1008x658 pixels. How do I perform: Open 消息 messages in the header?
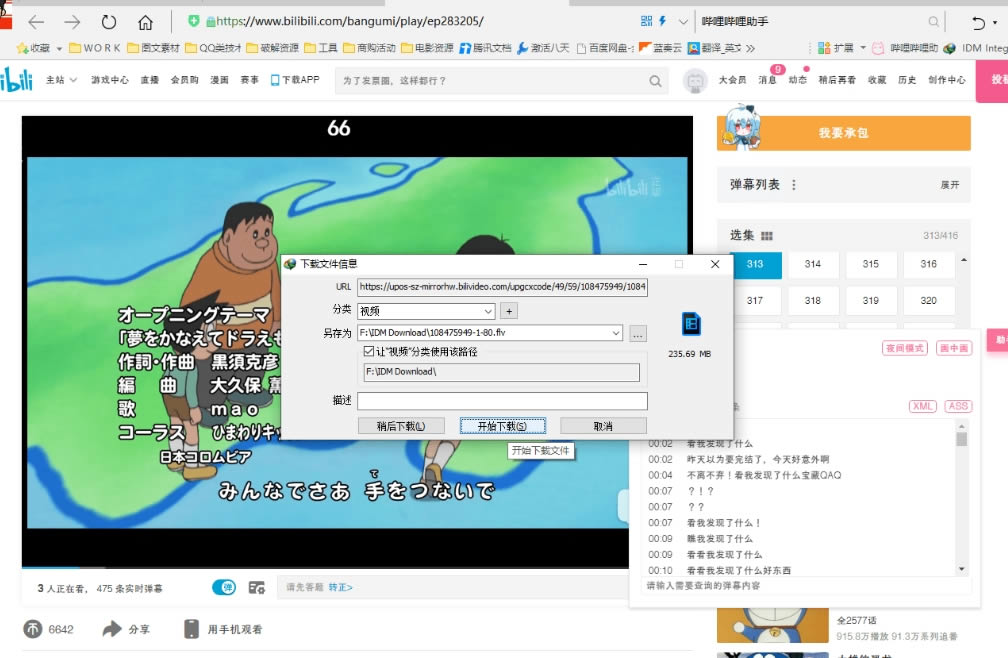click(768, 80)
